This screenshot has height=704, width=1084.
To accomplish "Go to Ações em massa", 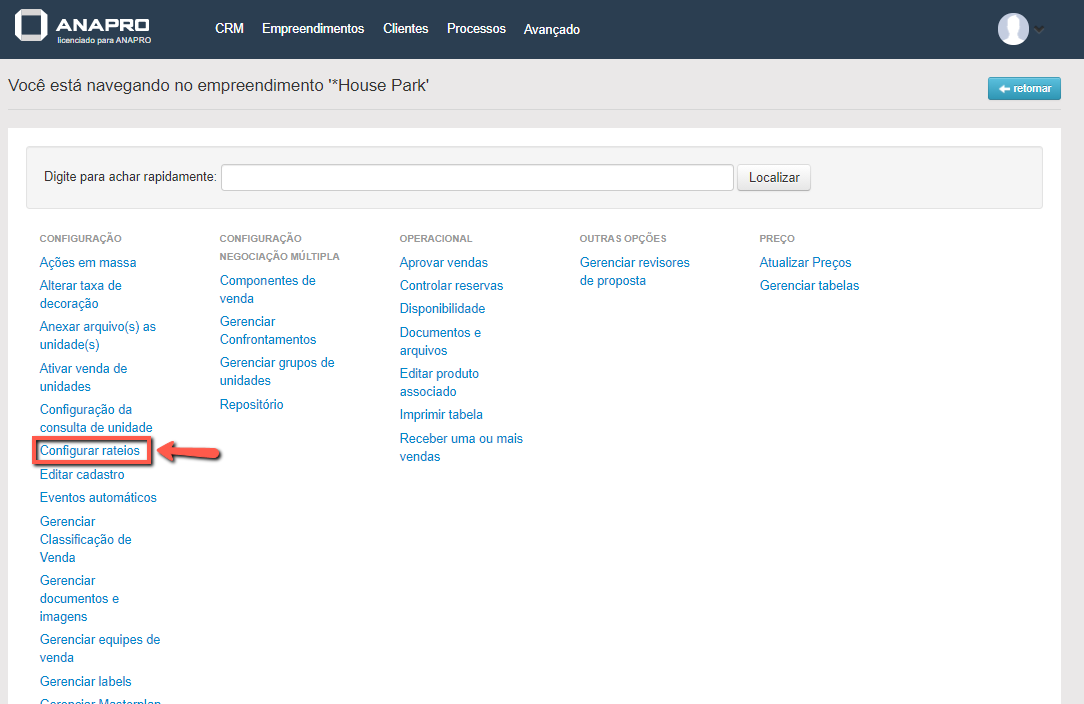I will coord(88,263).
